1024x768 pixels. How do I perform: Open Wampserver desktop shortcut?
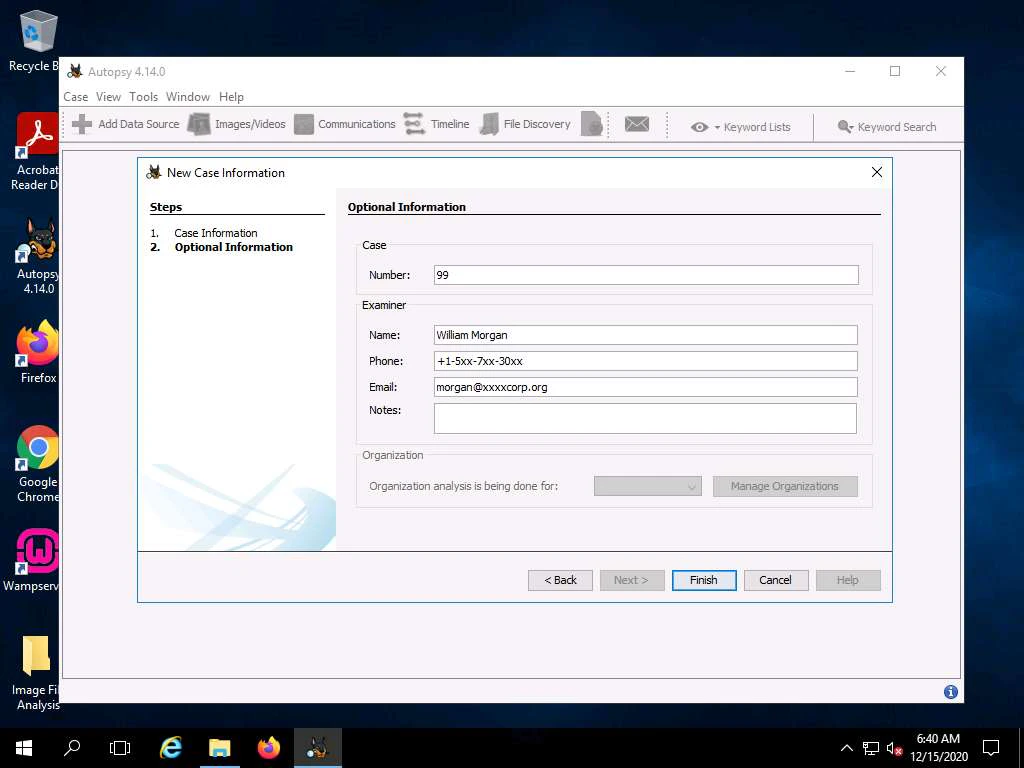[x=31, y=560]
